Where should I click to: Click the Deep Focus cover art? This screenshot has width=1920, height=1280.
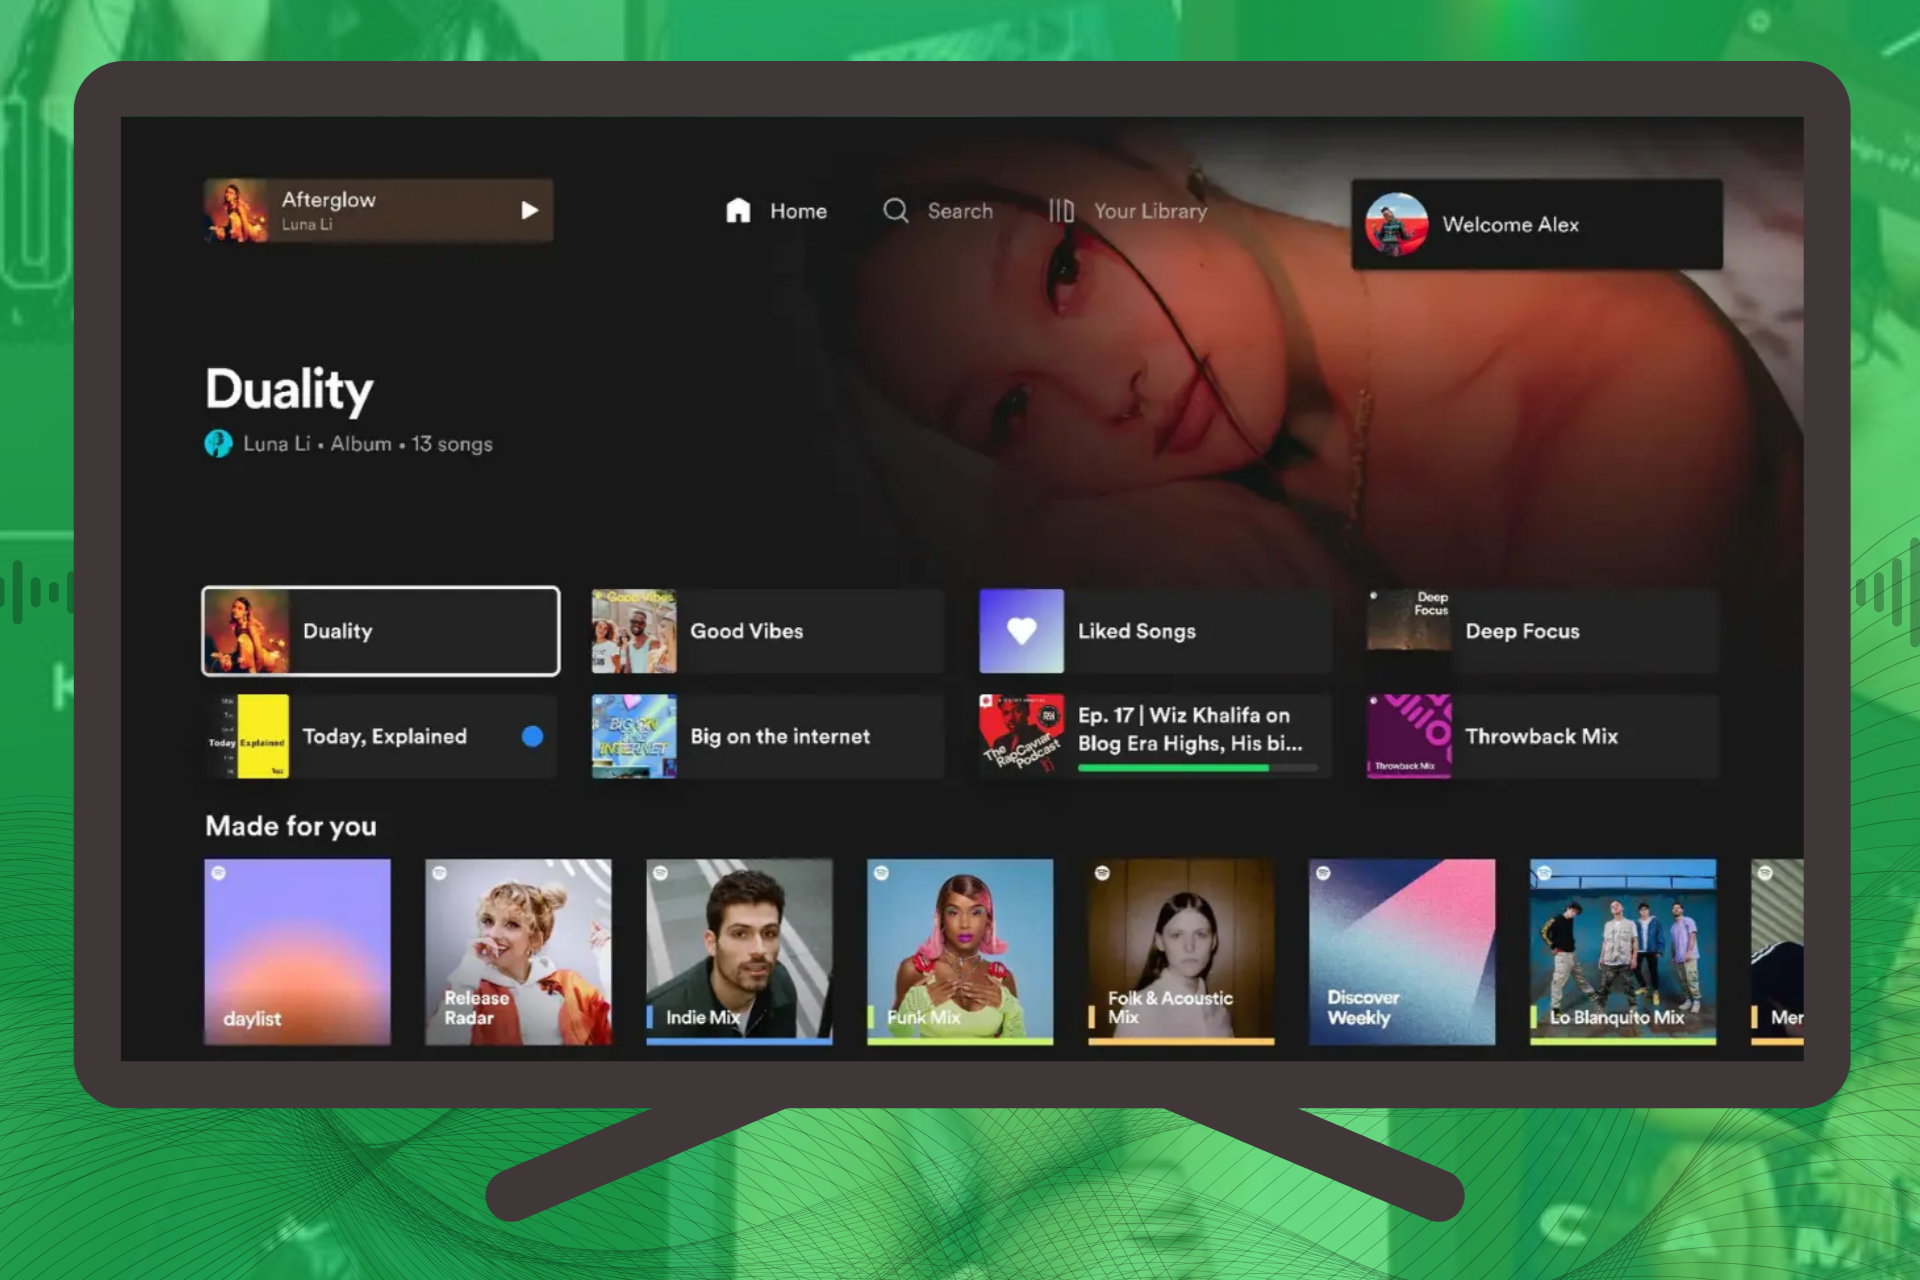click(1409, 631)
